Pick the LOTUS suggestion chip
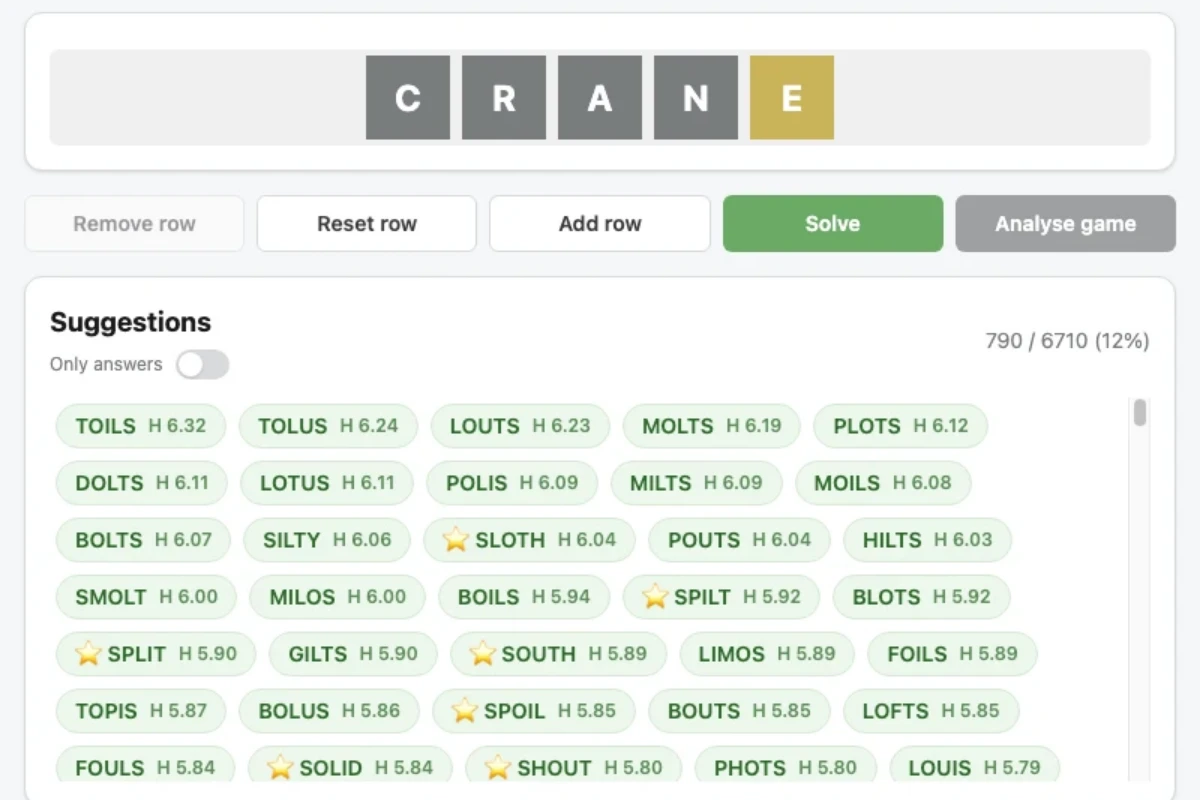 point(327,483)
